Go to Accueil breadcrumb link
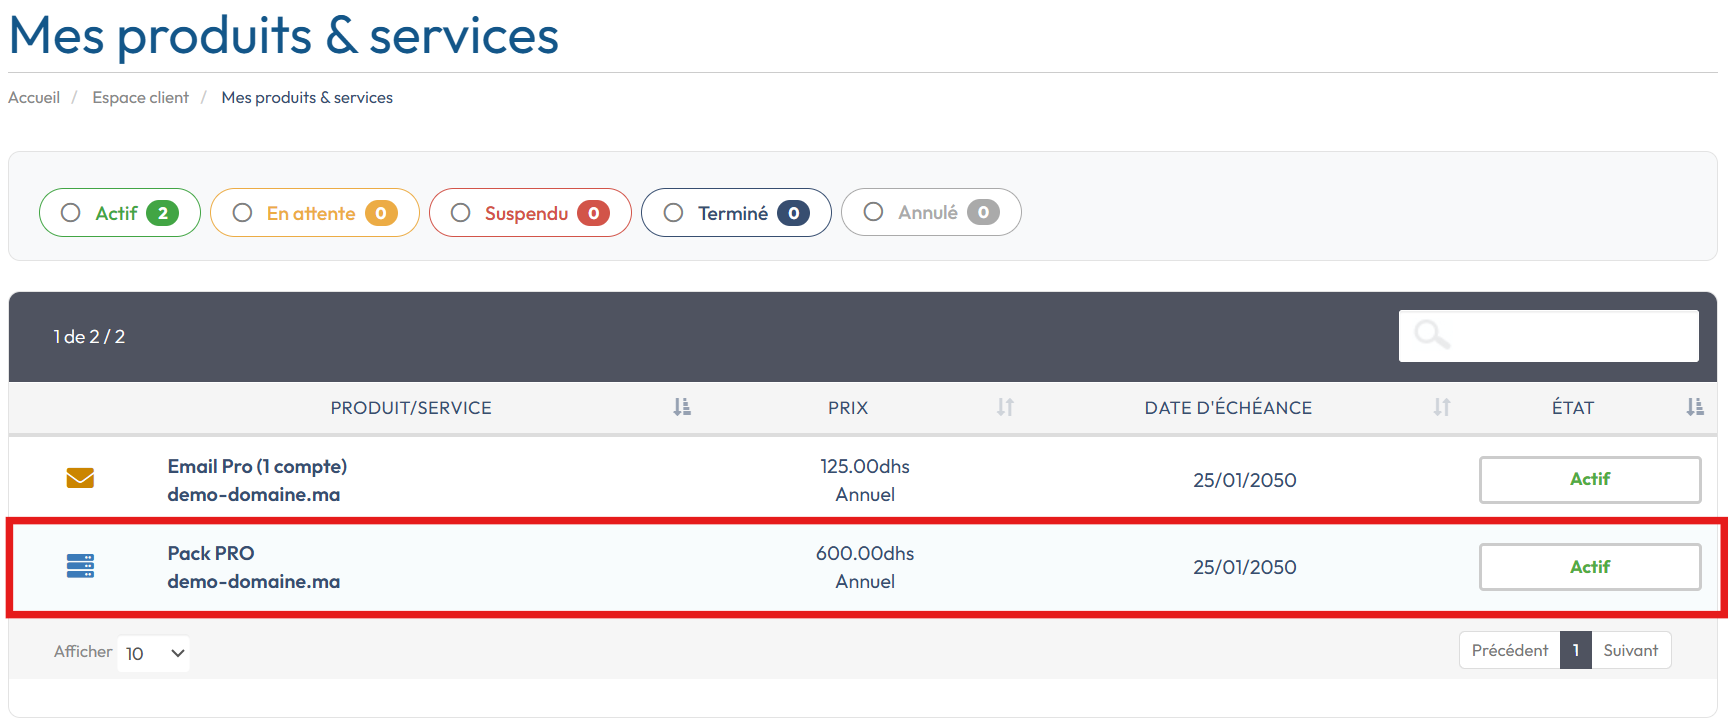This screenshot has width=1732, height=727. [x=34, y=97]
